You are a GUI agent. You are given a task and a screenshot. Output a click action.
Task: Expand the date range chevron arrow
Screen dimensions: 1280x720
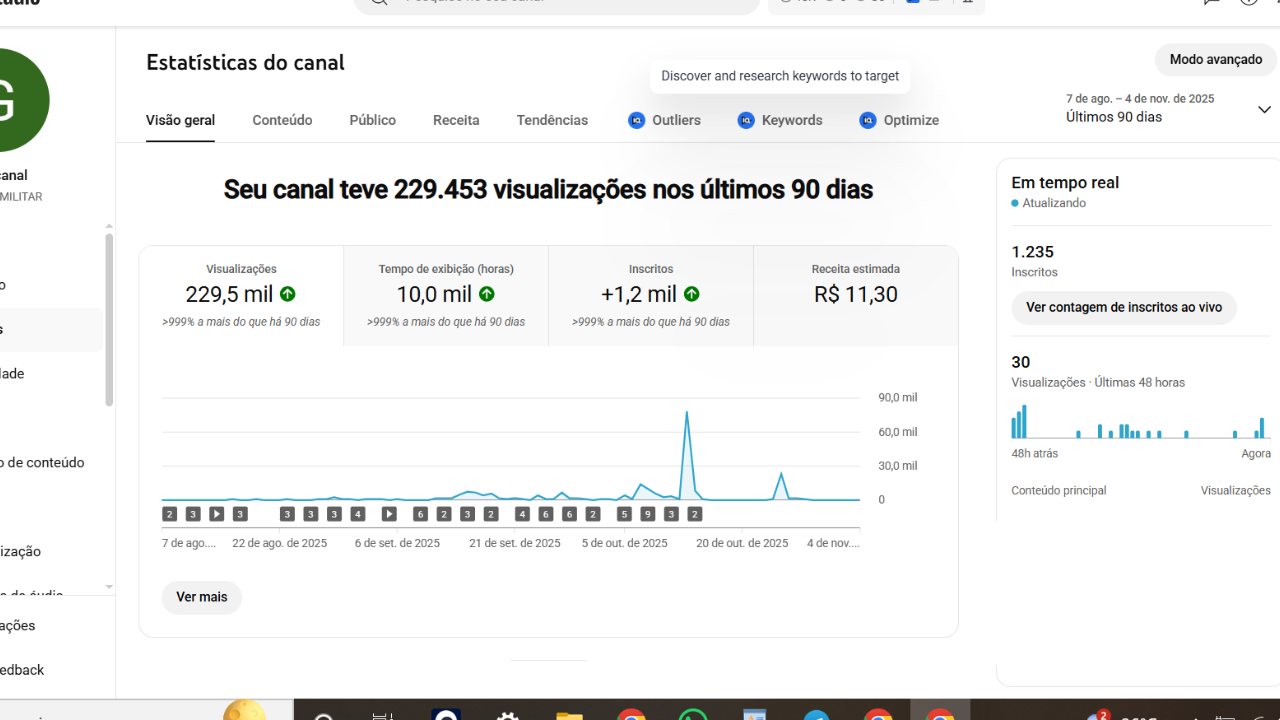pos(1264,110)
